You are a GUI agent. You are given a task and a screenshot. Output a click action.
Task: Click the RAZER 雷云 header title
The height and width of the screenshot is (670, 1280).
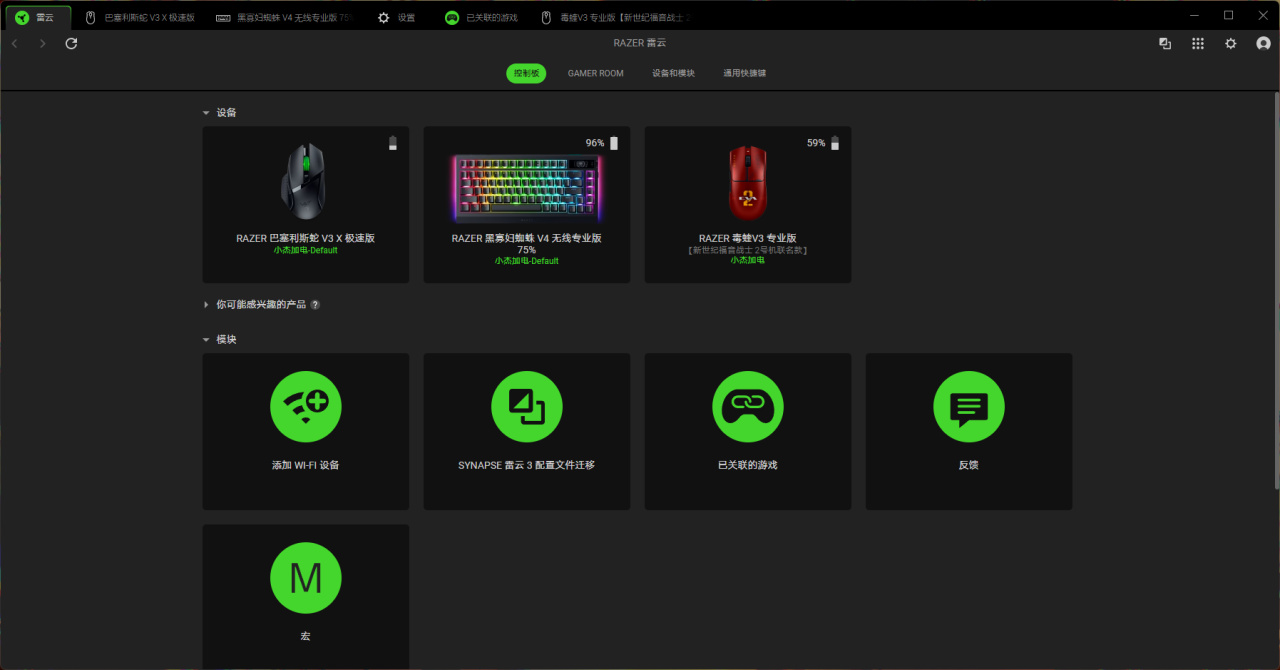coord(640,44)
